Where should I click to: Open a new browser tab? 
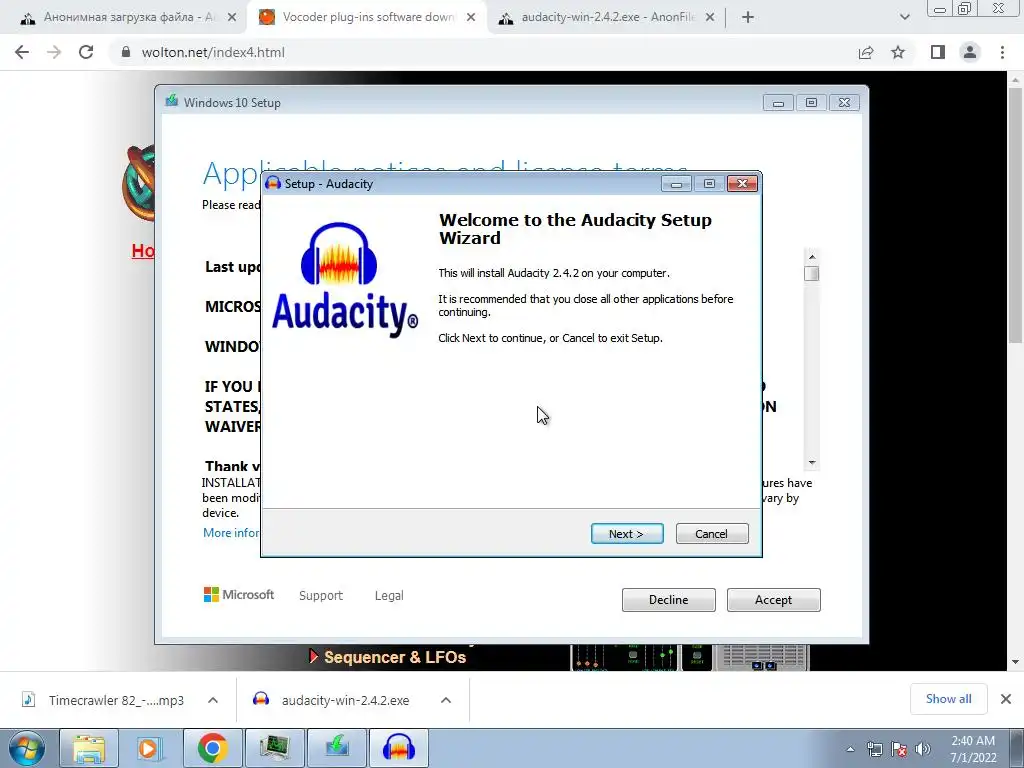click(748, 18)
